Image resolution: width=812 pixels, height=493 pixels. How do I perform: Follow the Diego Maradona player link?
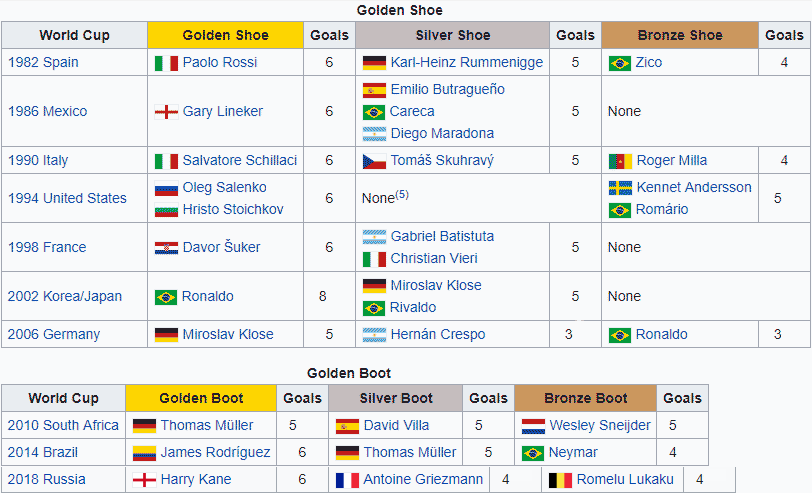(441, 133)
